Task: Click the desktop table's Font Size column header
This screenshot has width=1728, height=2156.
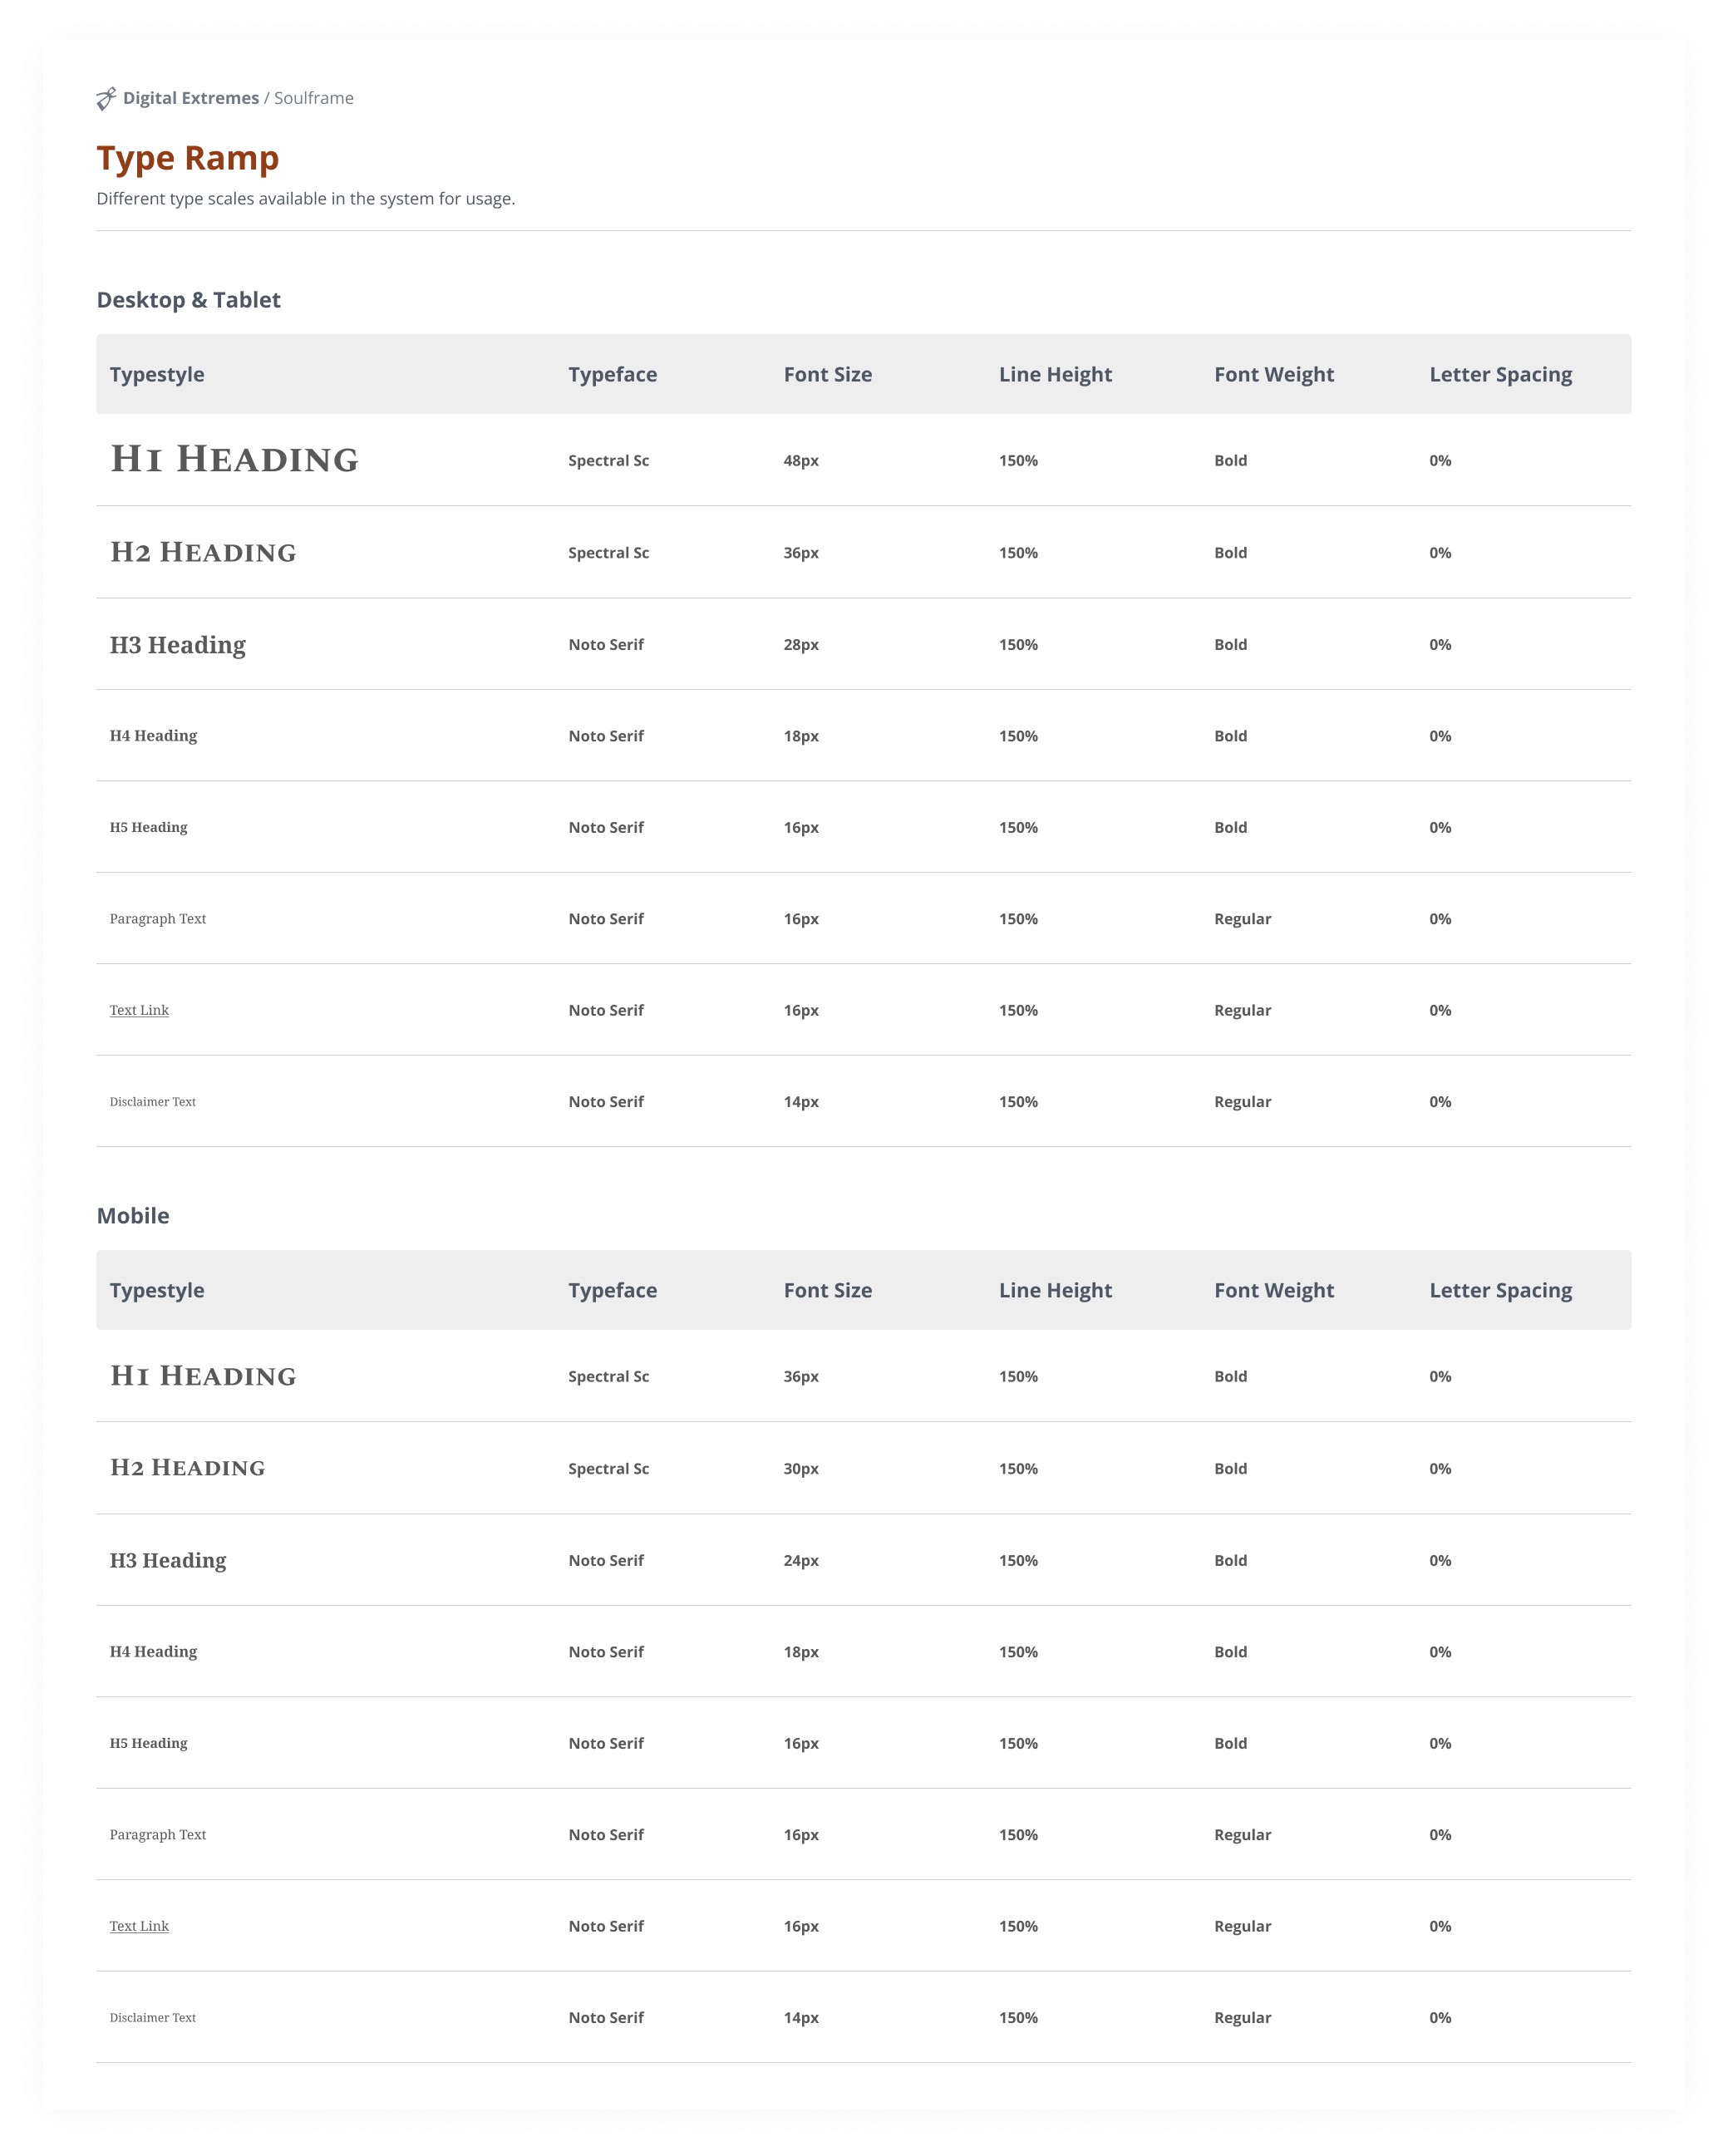Action: [828, 374]
